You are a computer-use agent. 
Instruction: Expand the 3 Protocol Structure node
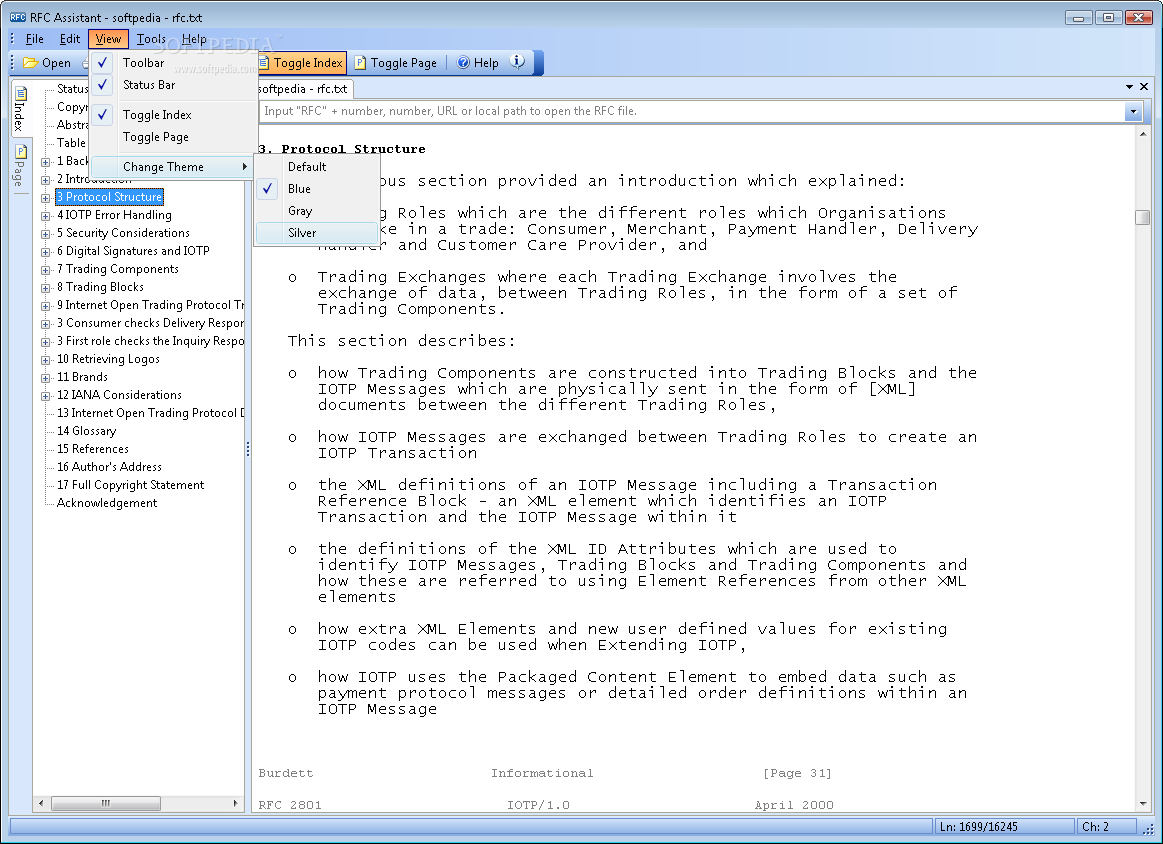45,197
